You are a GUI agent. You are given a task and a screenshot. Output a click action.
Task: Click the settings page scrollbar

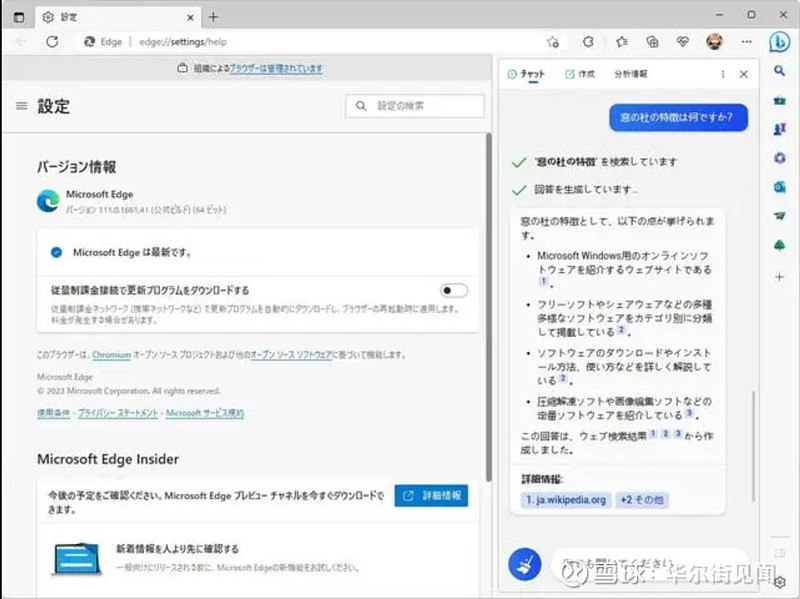tap(489, 307)
